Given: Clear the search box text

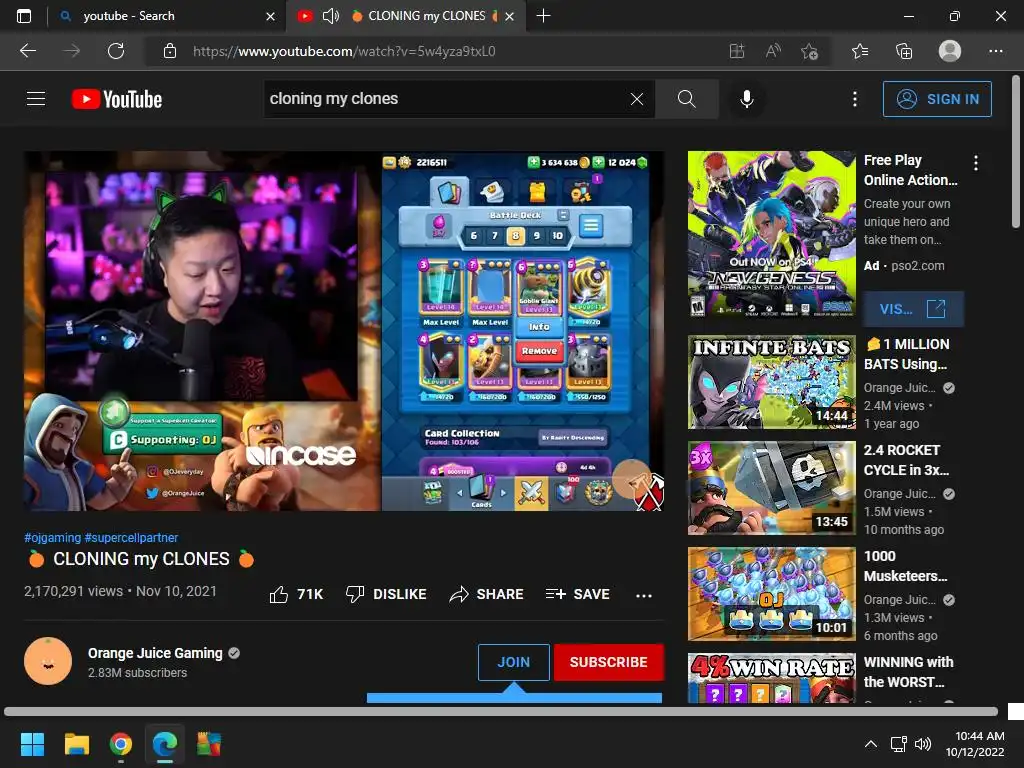Looking at the screenshot, I should [637, 99].
